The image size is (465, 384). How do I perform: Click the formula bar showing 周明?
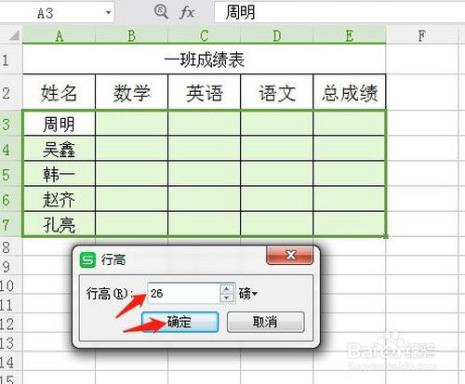point(340,13)
